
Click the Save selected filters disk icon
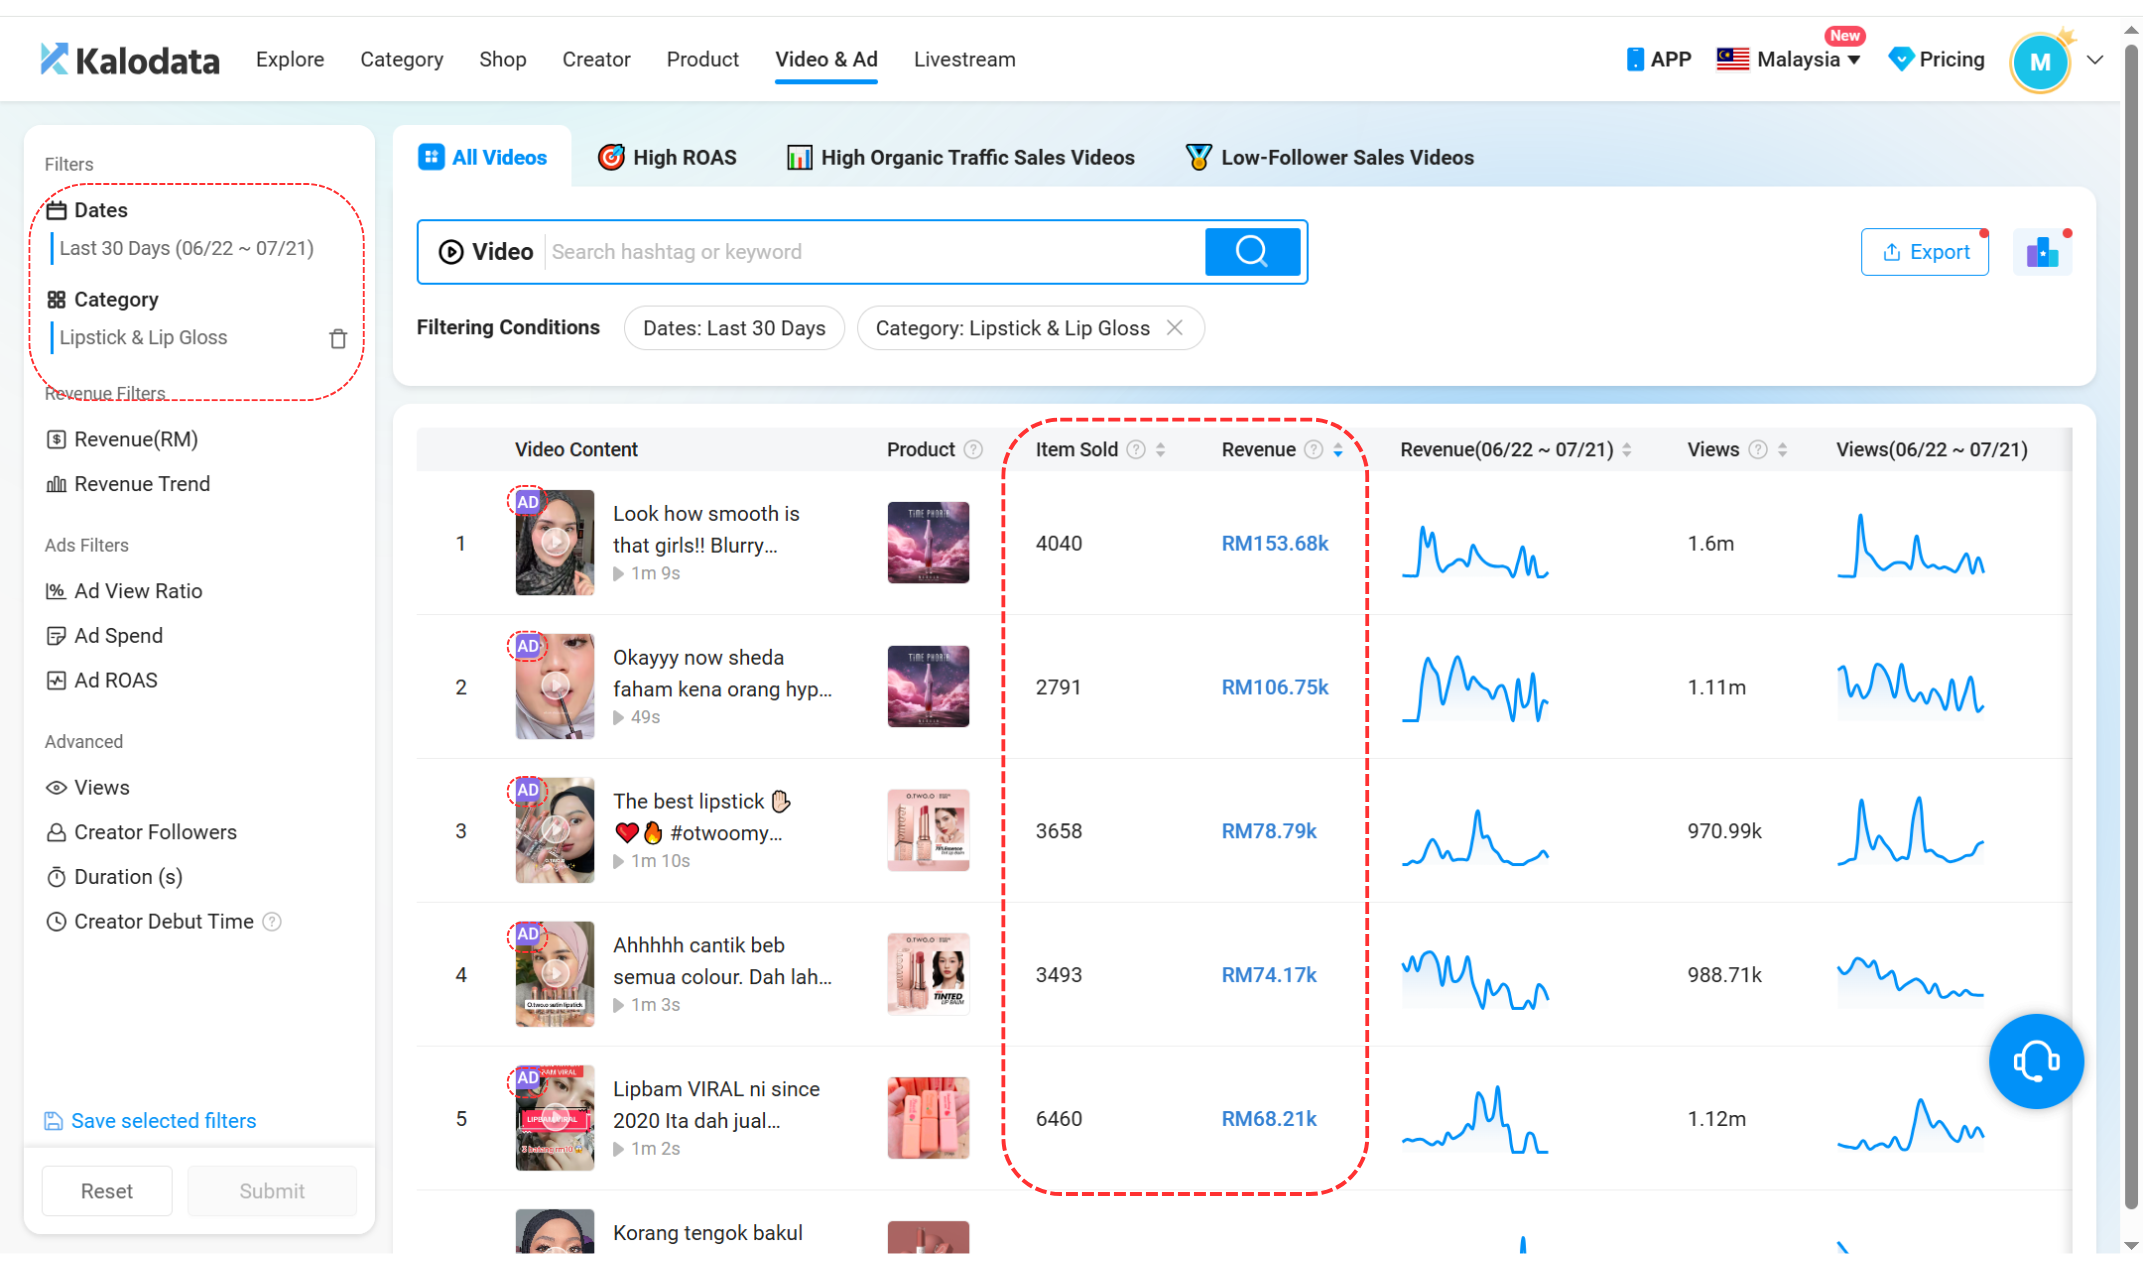[54, 1120]
